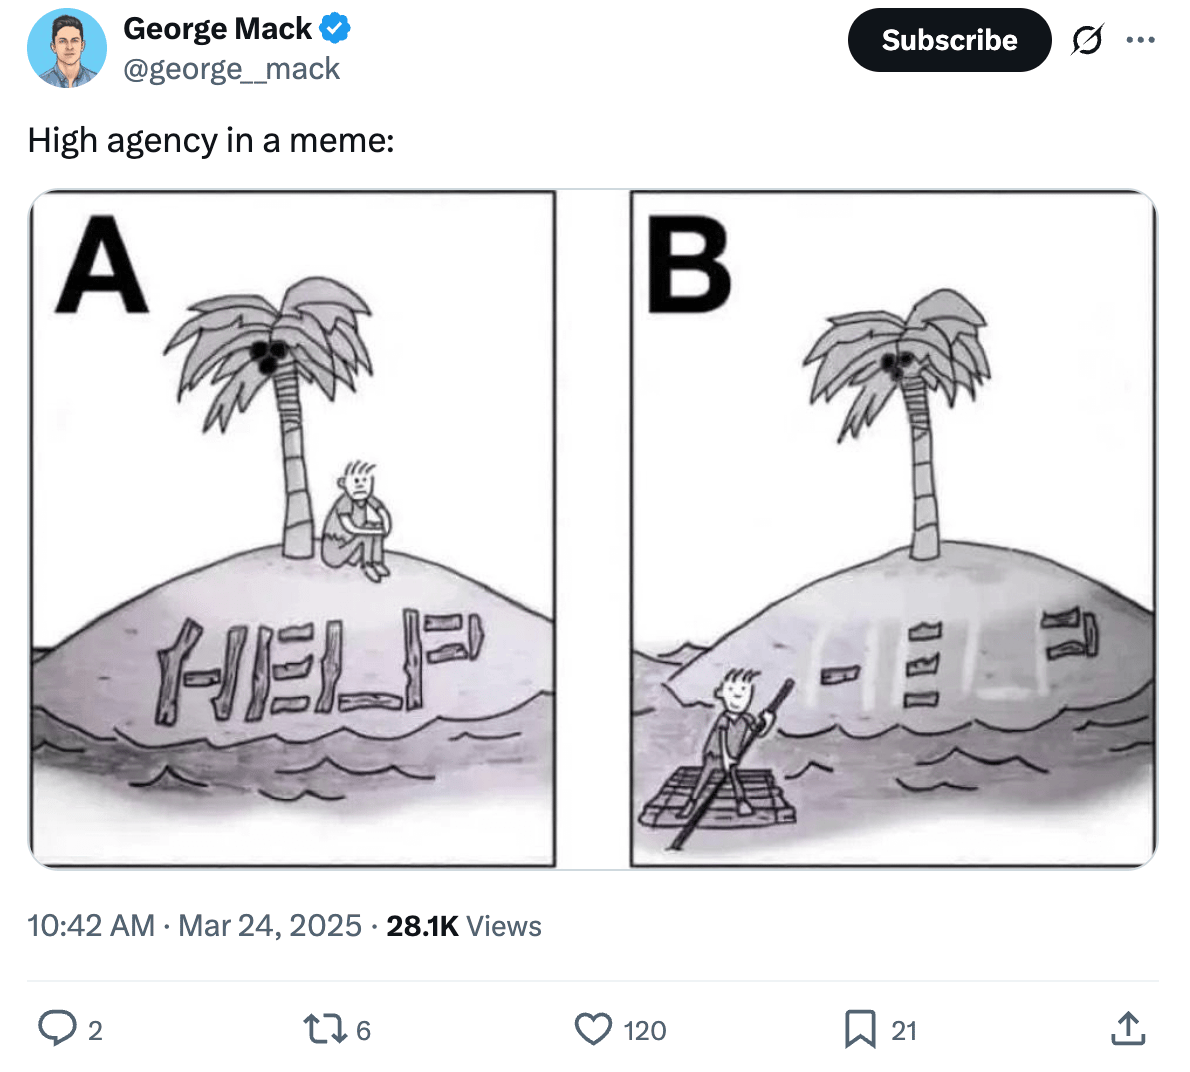Click the reply speech bubble icon

pyautogui.click(x=57, y=1029)
